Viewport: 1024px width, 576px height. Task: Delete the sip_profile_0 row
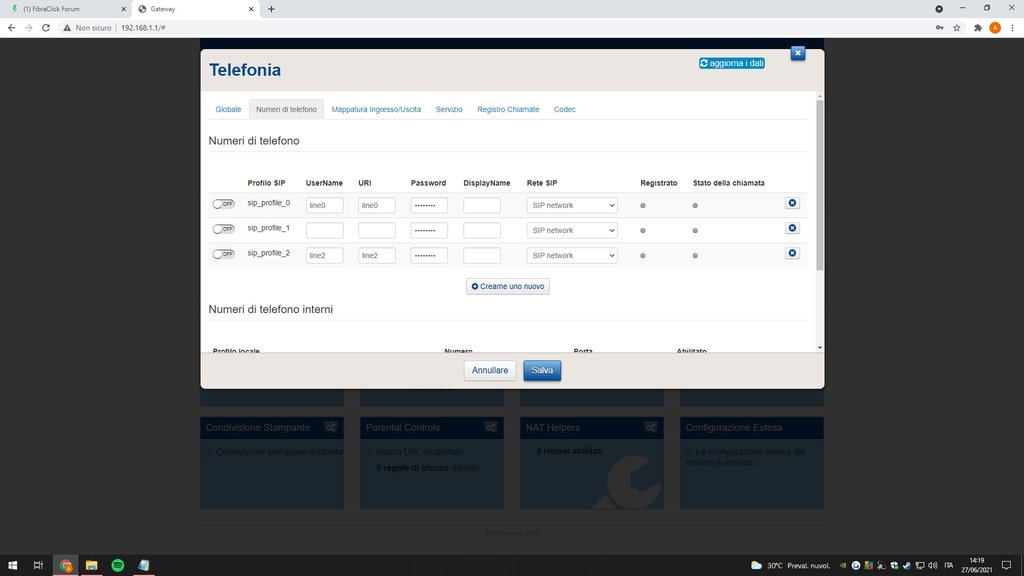(x=792, y=203)
